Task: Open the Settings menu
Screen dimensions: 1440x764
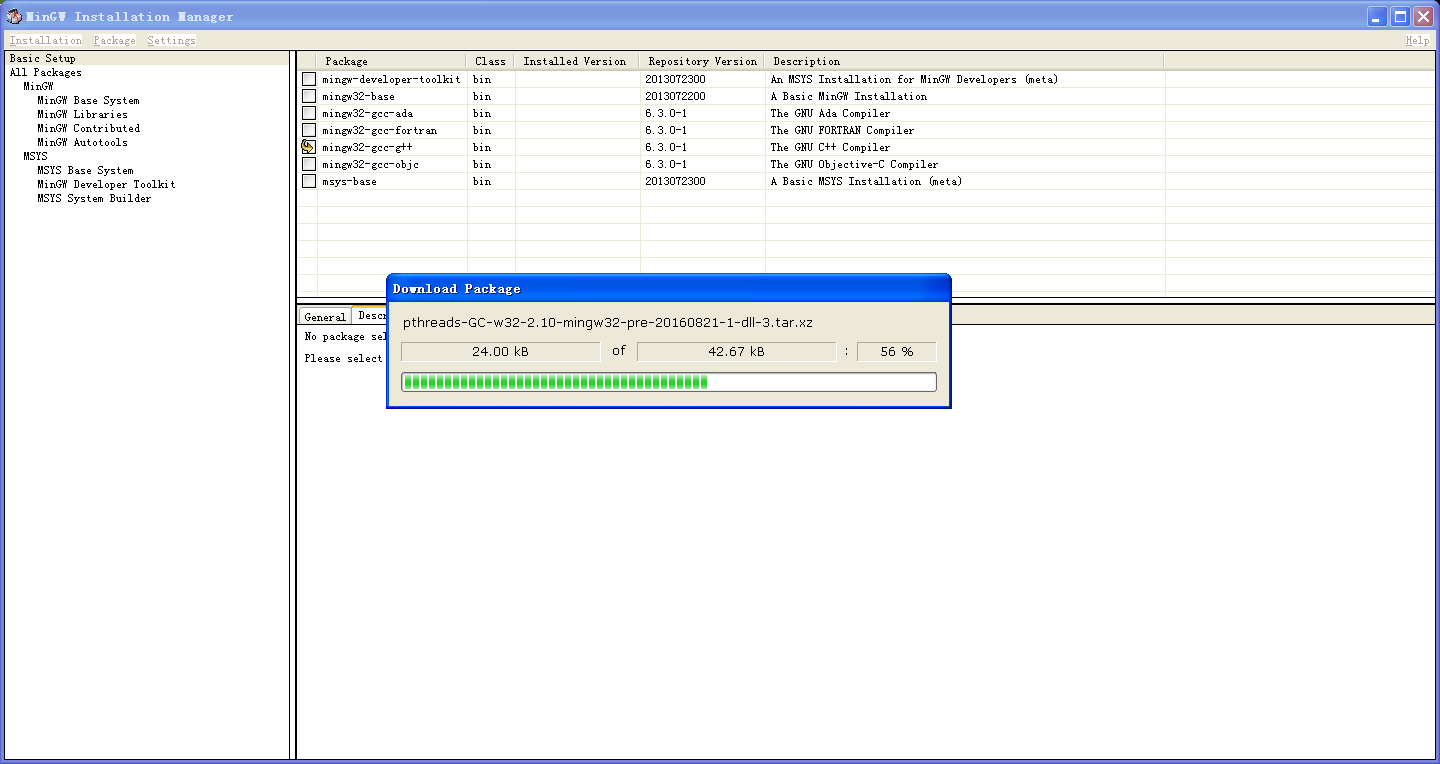Action: click(x=171, y=40)
